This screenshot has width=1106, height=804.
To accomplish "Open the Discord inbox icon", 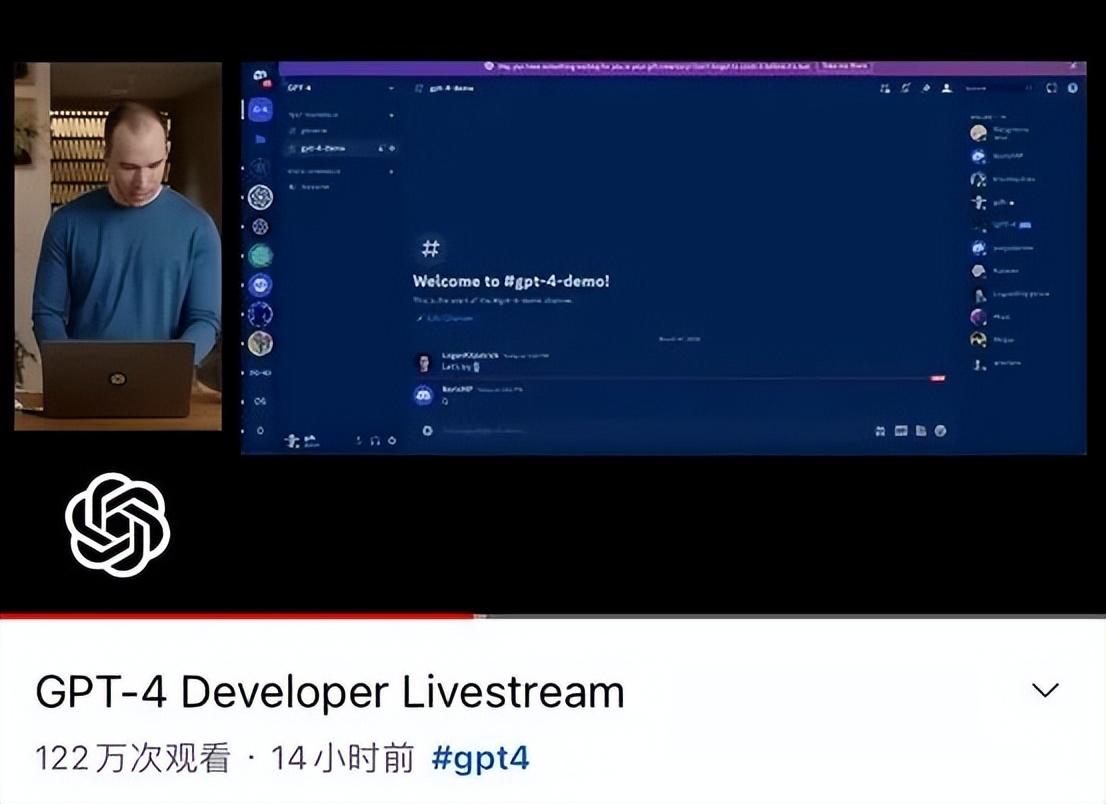I will click(1052, 87).
